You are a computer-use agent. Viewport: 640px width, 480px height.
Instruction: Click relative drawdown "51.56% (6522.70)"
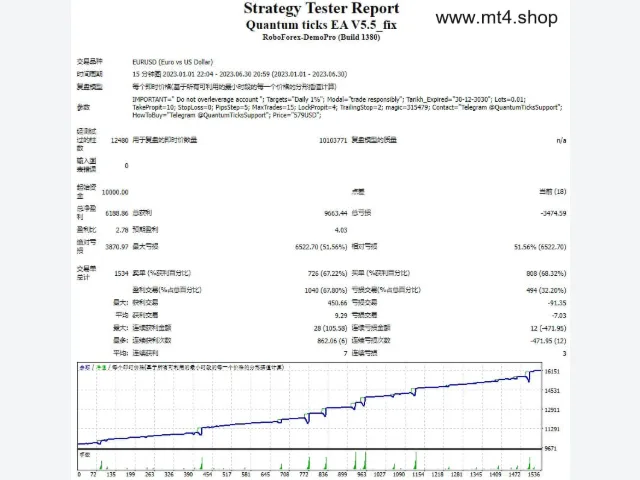pos(540,247)
